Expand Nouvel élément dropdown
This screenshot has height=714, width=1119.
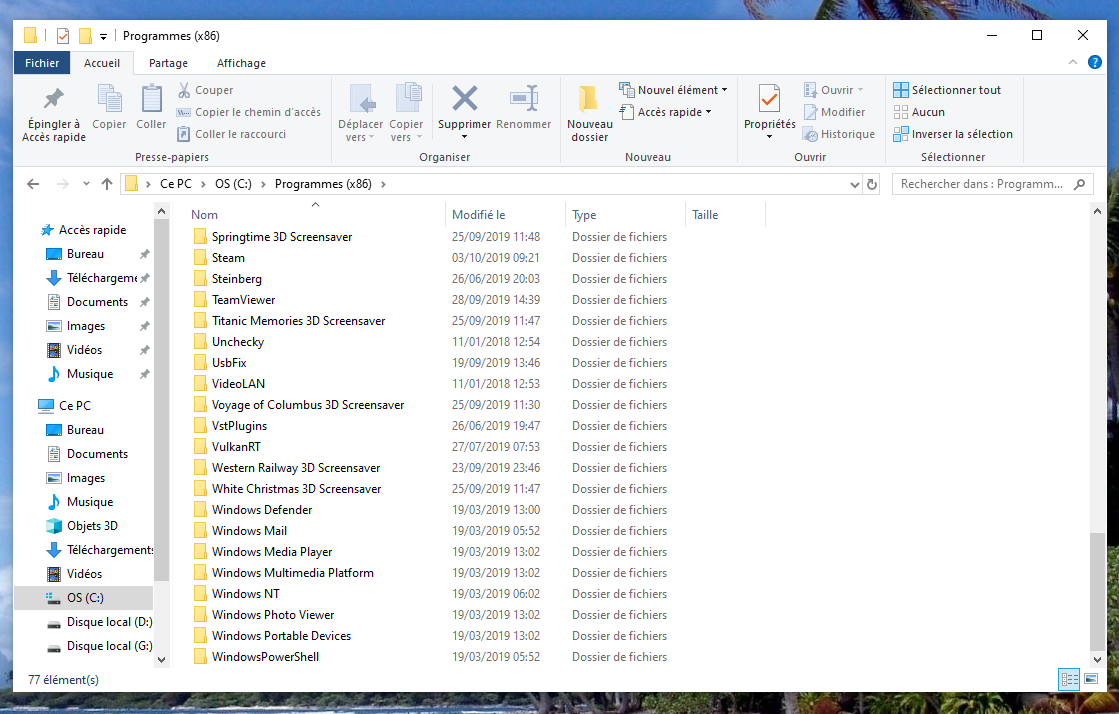click(x=724, y=90)
